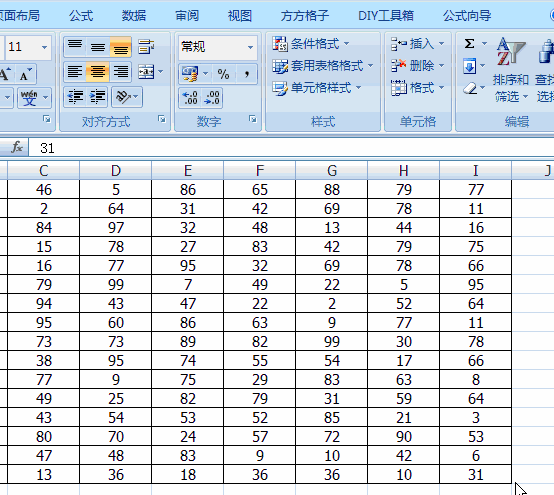Click the decrease decimal icon
The width and height of the screenshot is (554, 495).
click(x=212, y=98)
